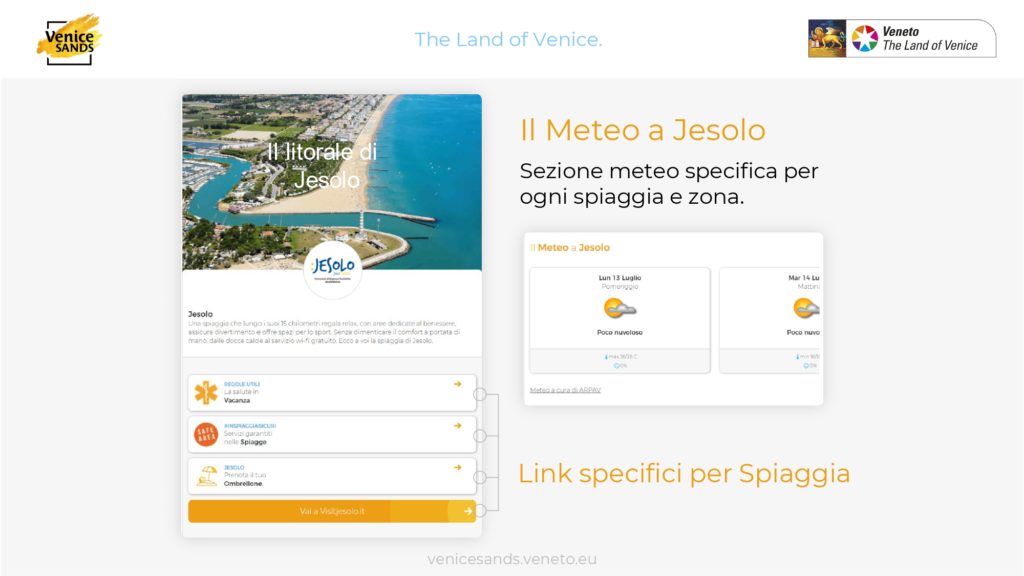Click the thermometer icon under Lun 13 Luglio
The height and width of the screenshot is (576, 1024).
pos(606,357)
